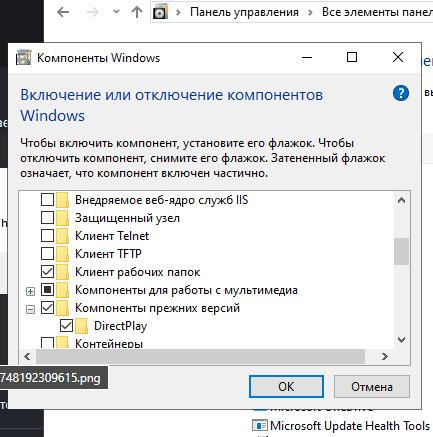
Task: Check the Защищенный узел checkbox
Action: coord(47,218)
